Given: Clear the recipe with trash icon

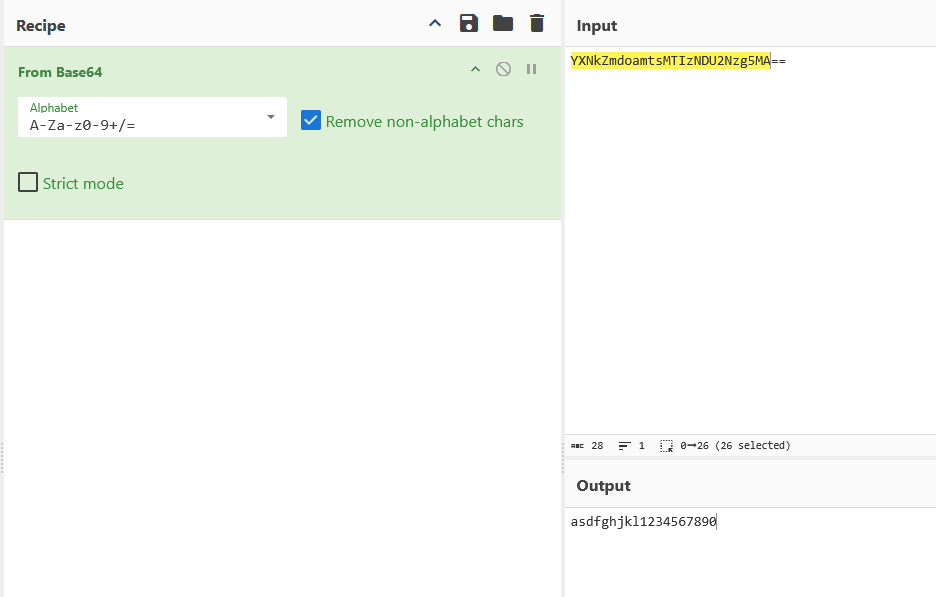Looking at the screenshot, I should (537, 23).
